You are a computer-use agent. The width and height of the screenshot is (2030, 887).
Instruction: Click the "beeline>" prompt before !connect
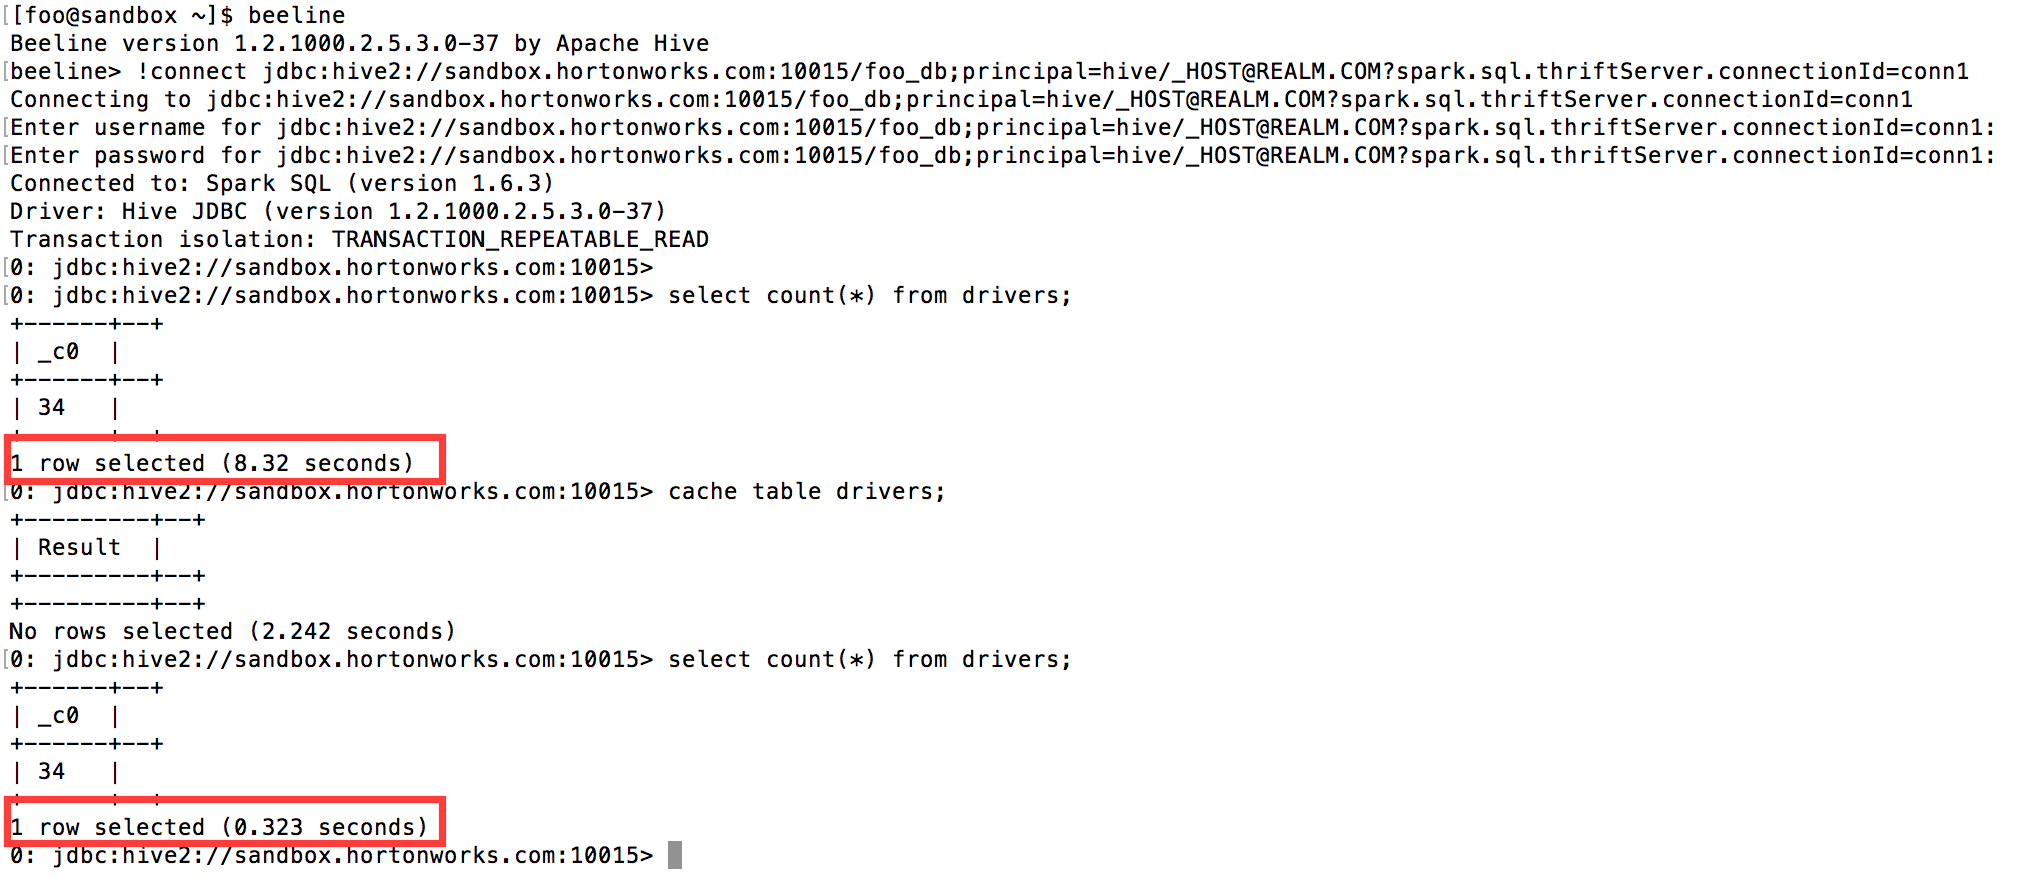point(66,71)
